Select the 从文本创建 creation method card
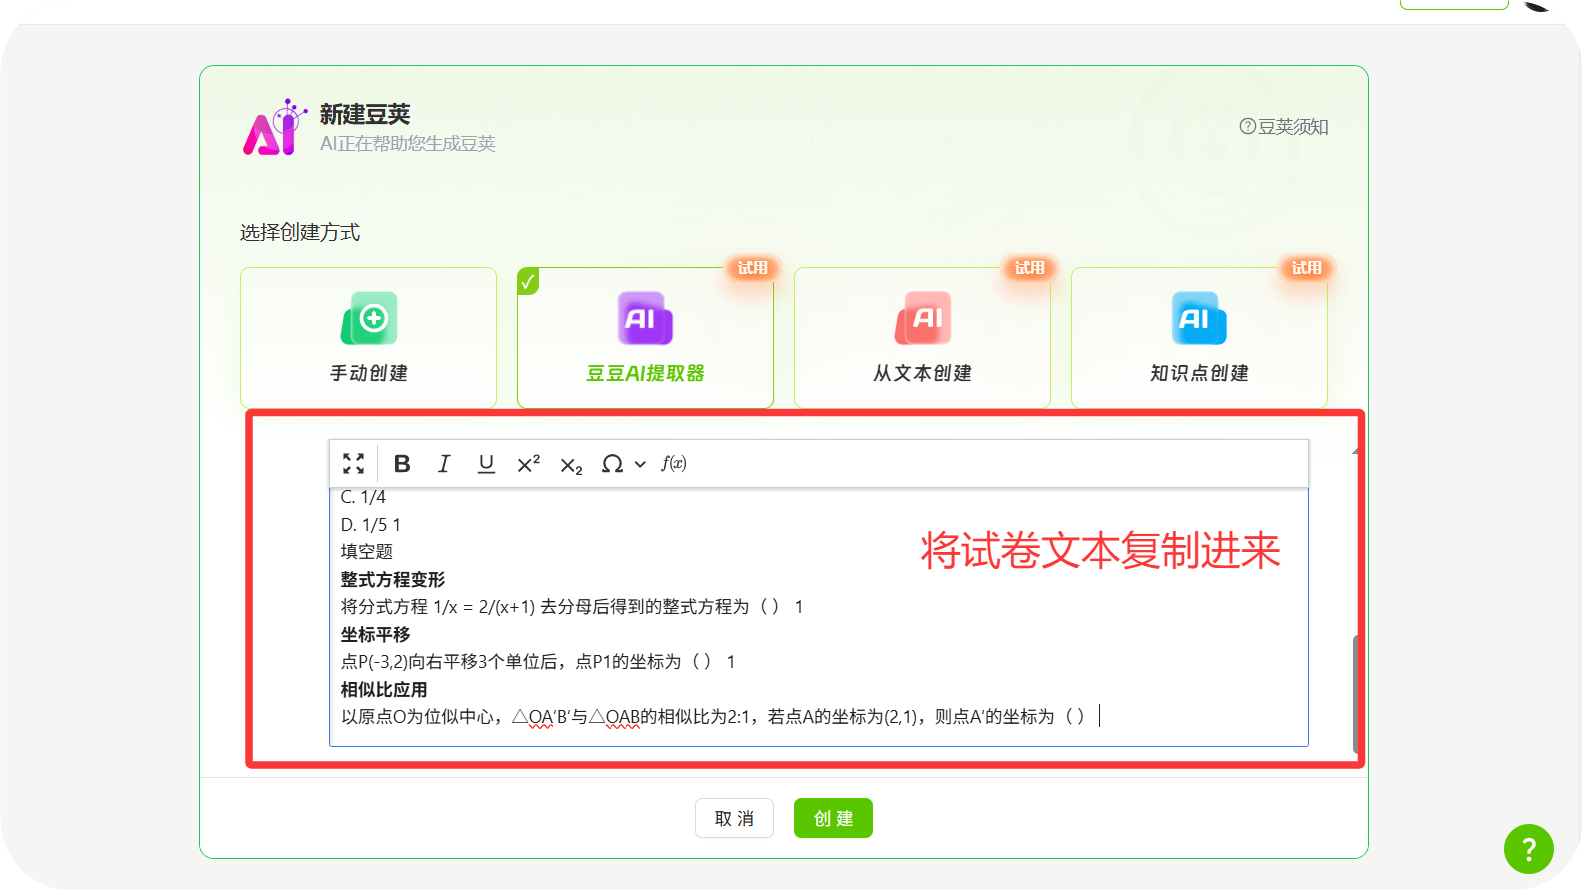The height and width of the screenshot is (890, 1583). [x=922, y=337]
